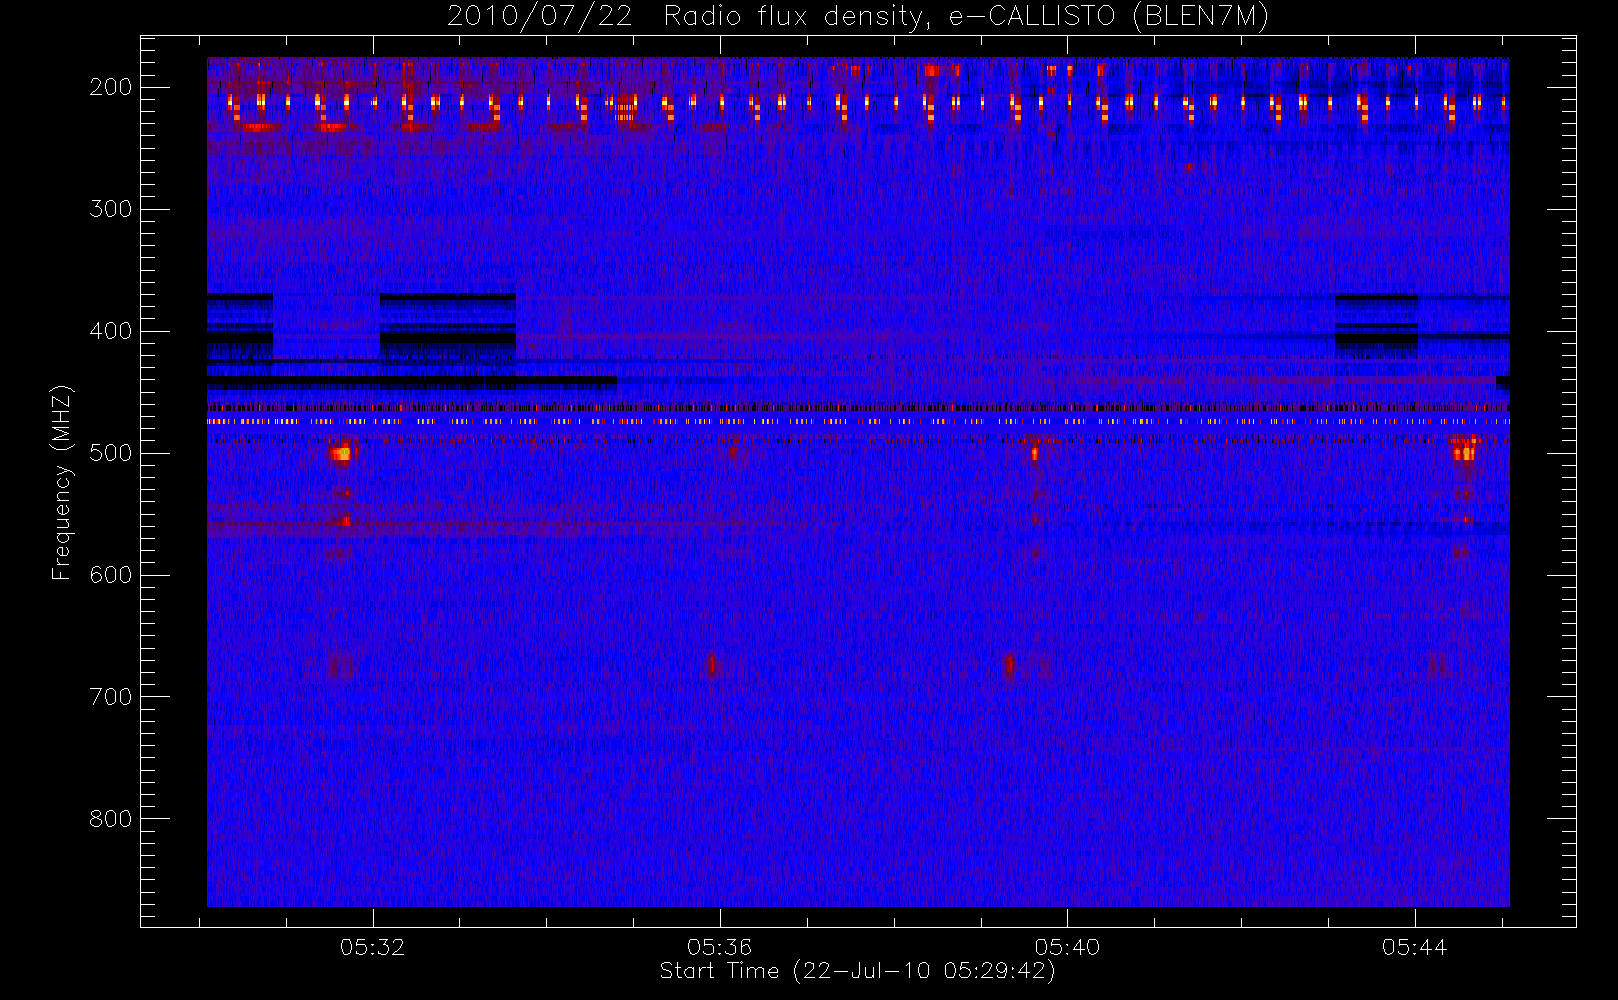
Task: Select the 800 frequency tick label
Action: click(x=110, y=819)
